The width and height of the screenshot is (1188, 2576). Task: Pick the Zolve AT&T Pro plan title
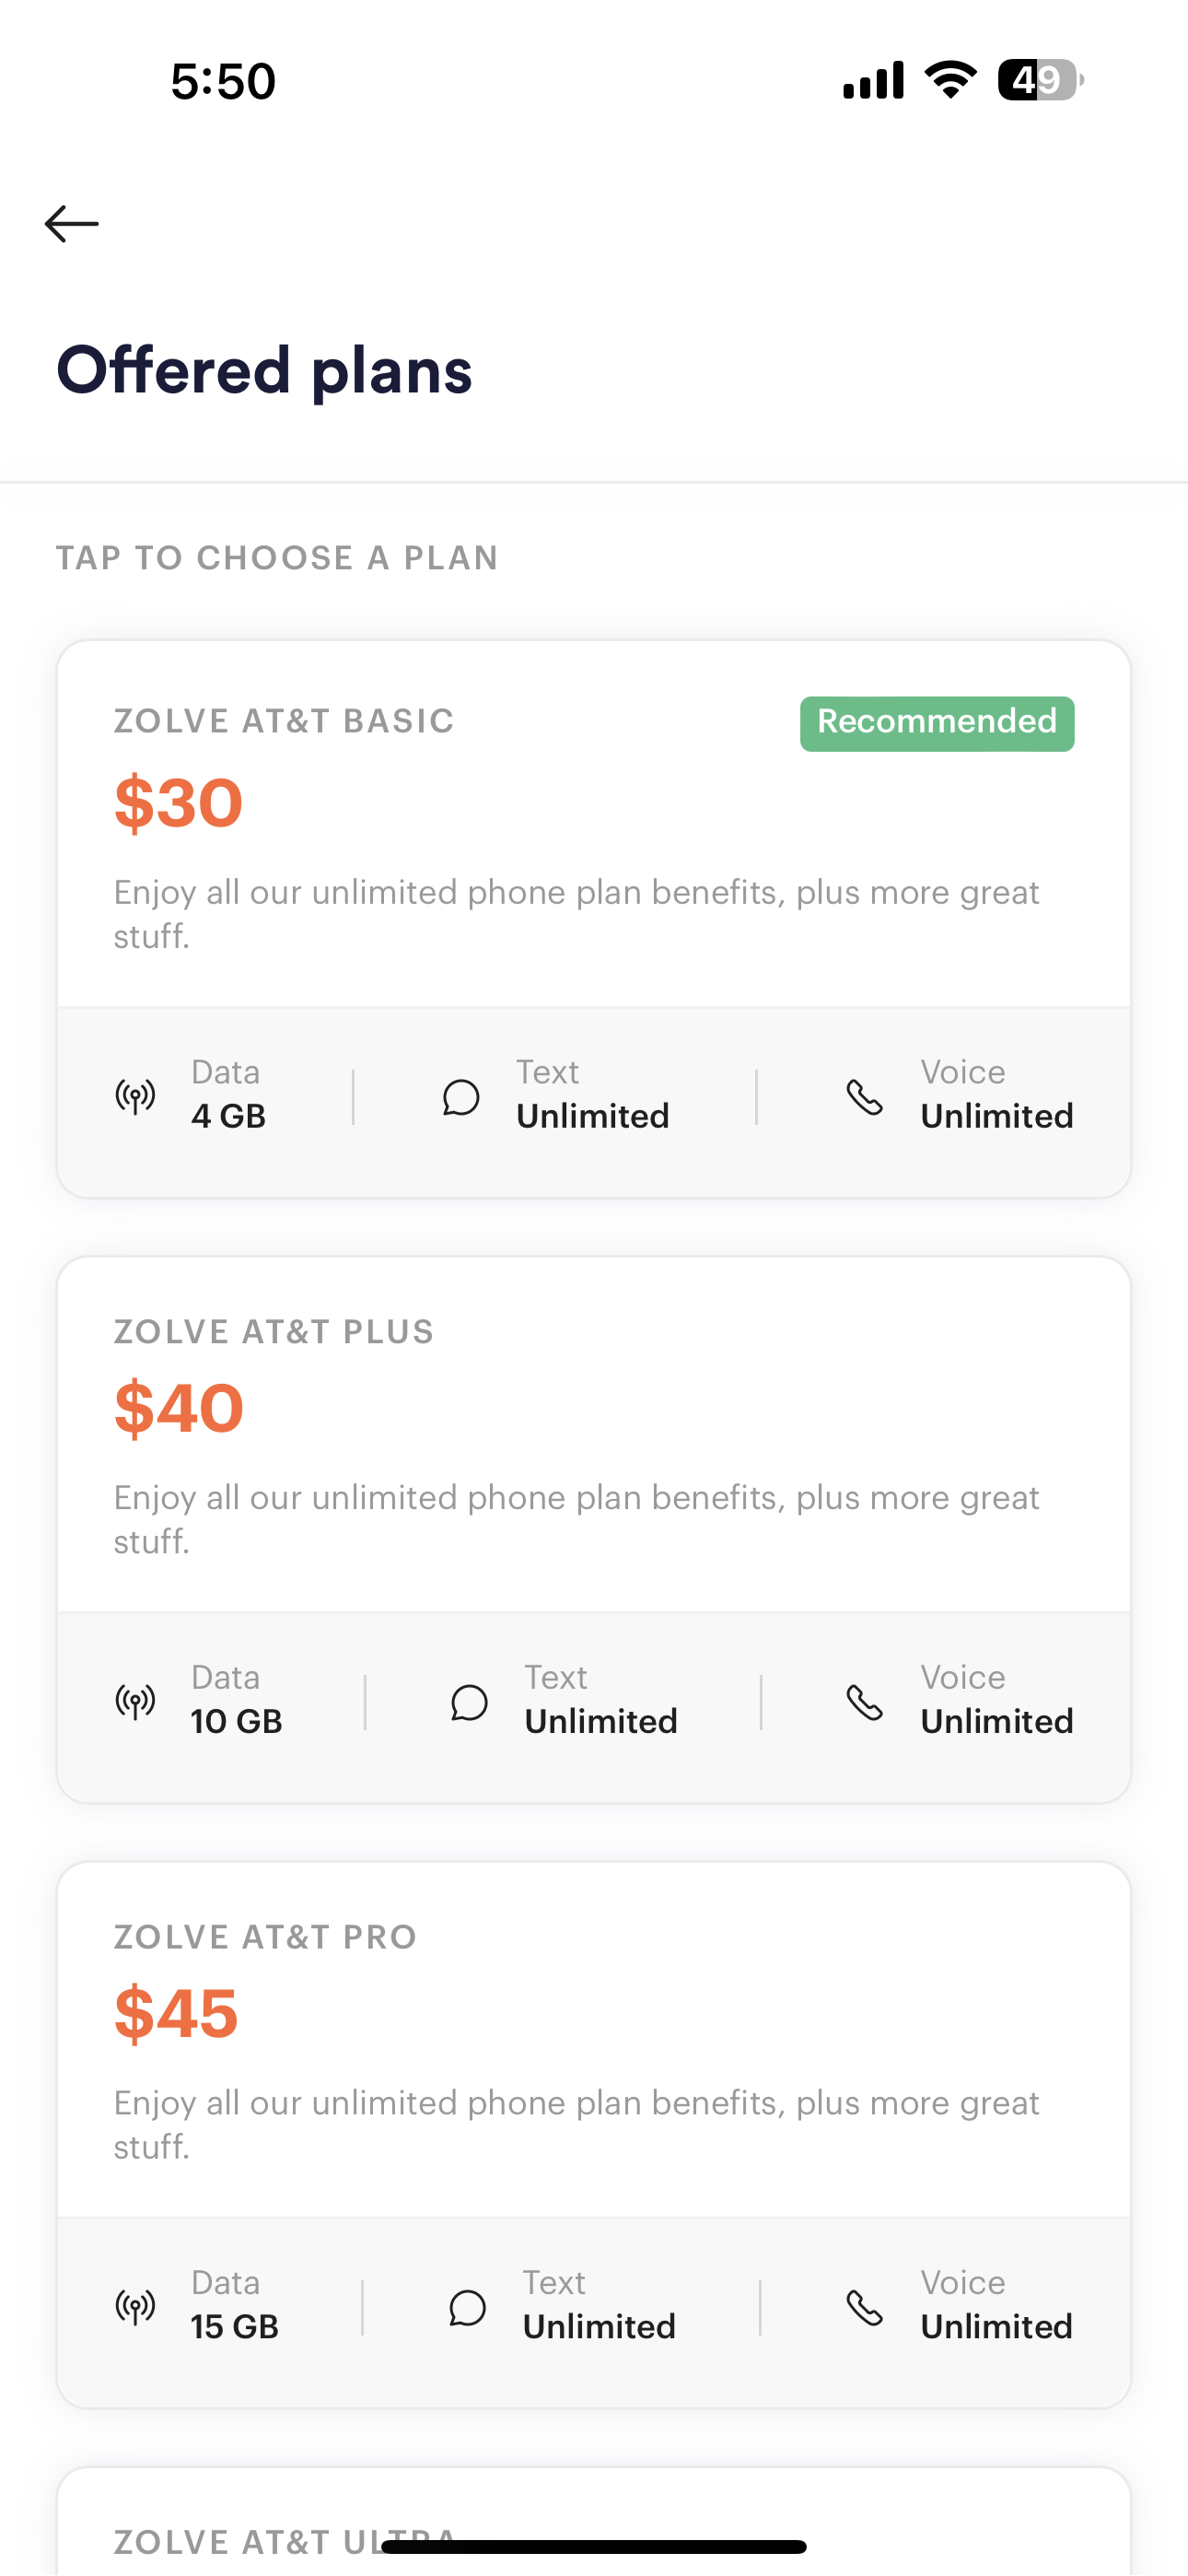pos(265,1937)
